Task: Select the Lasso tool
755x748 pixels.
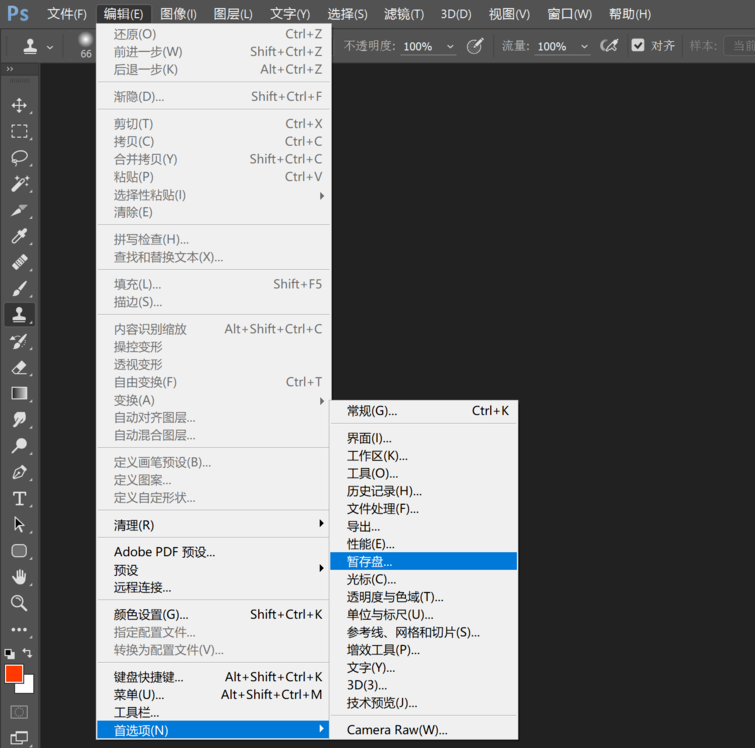Action: click(x=19, y=158)
